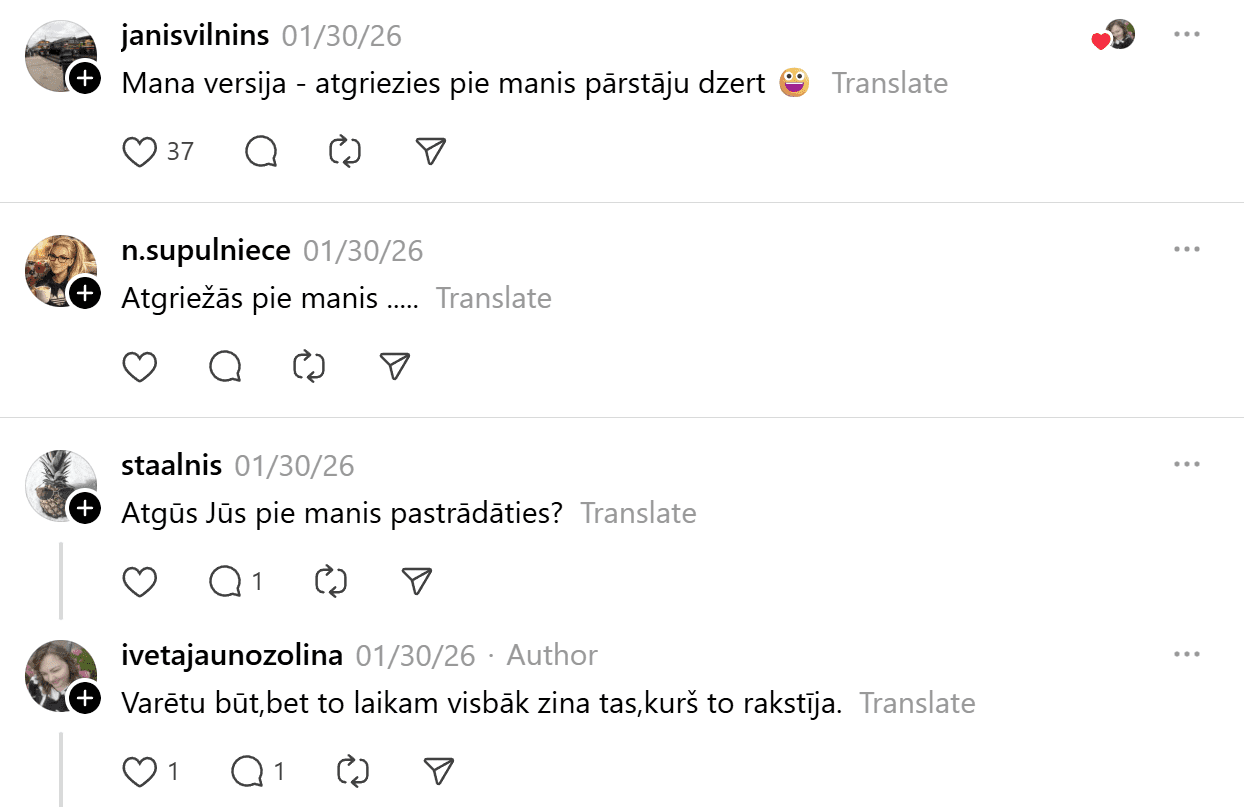Screen dimensions: 1244x807
Task: Repost janisvilnins's comment
Action: coord(345,152)
